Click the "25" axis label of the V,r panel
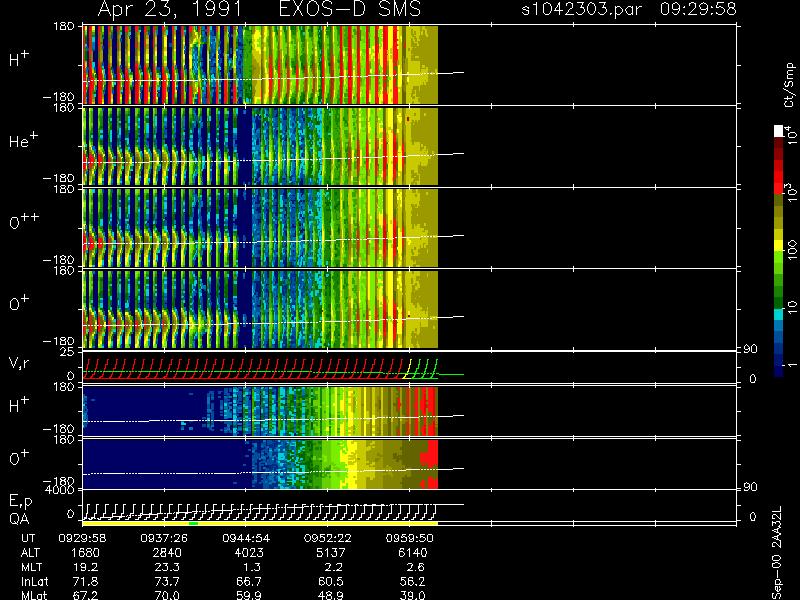Screen dimensions: 800x600 [69, 352]
